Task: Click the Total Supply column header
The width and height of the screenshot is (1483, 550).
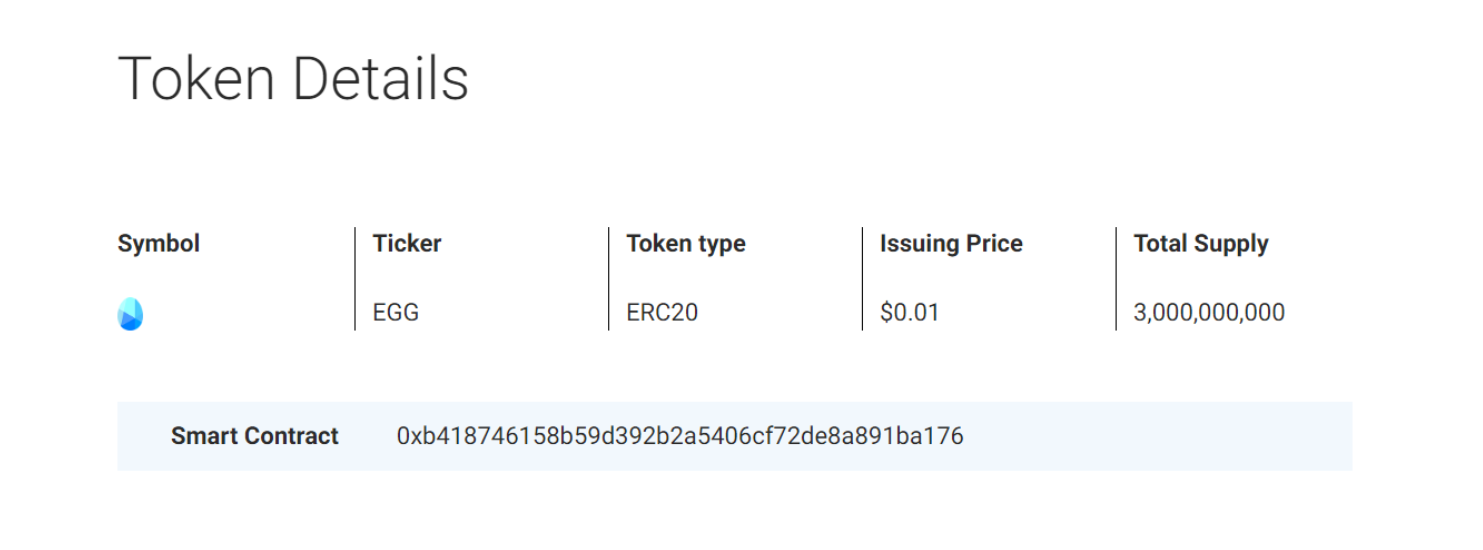Action: (1201, 244)
